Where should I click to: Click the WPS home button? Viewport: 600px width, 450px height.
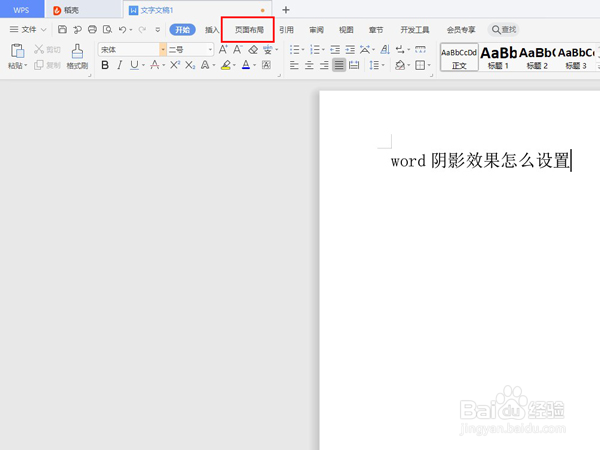coord(21,10)
